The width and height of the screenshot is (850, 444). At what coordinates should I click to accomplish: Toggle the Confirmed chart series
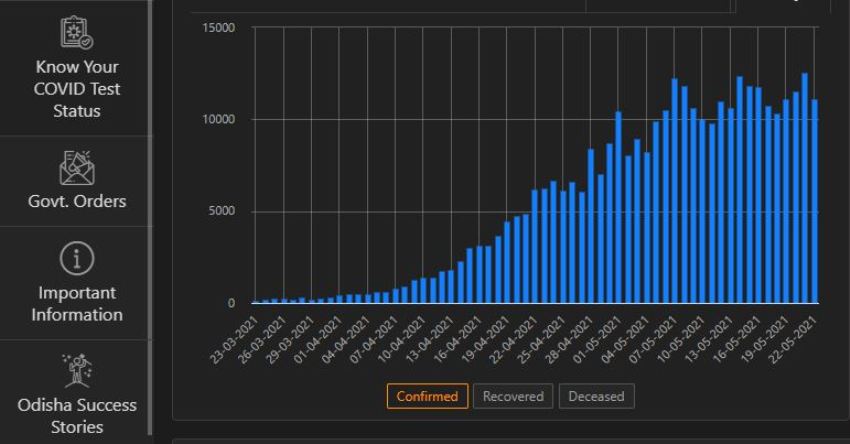click(427, 396)
